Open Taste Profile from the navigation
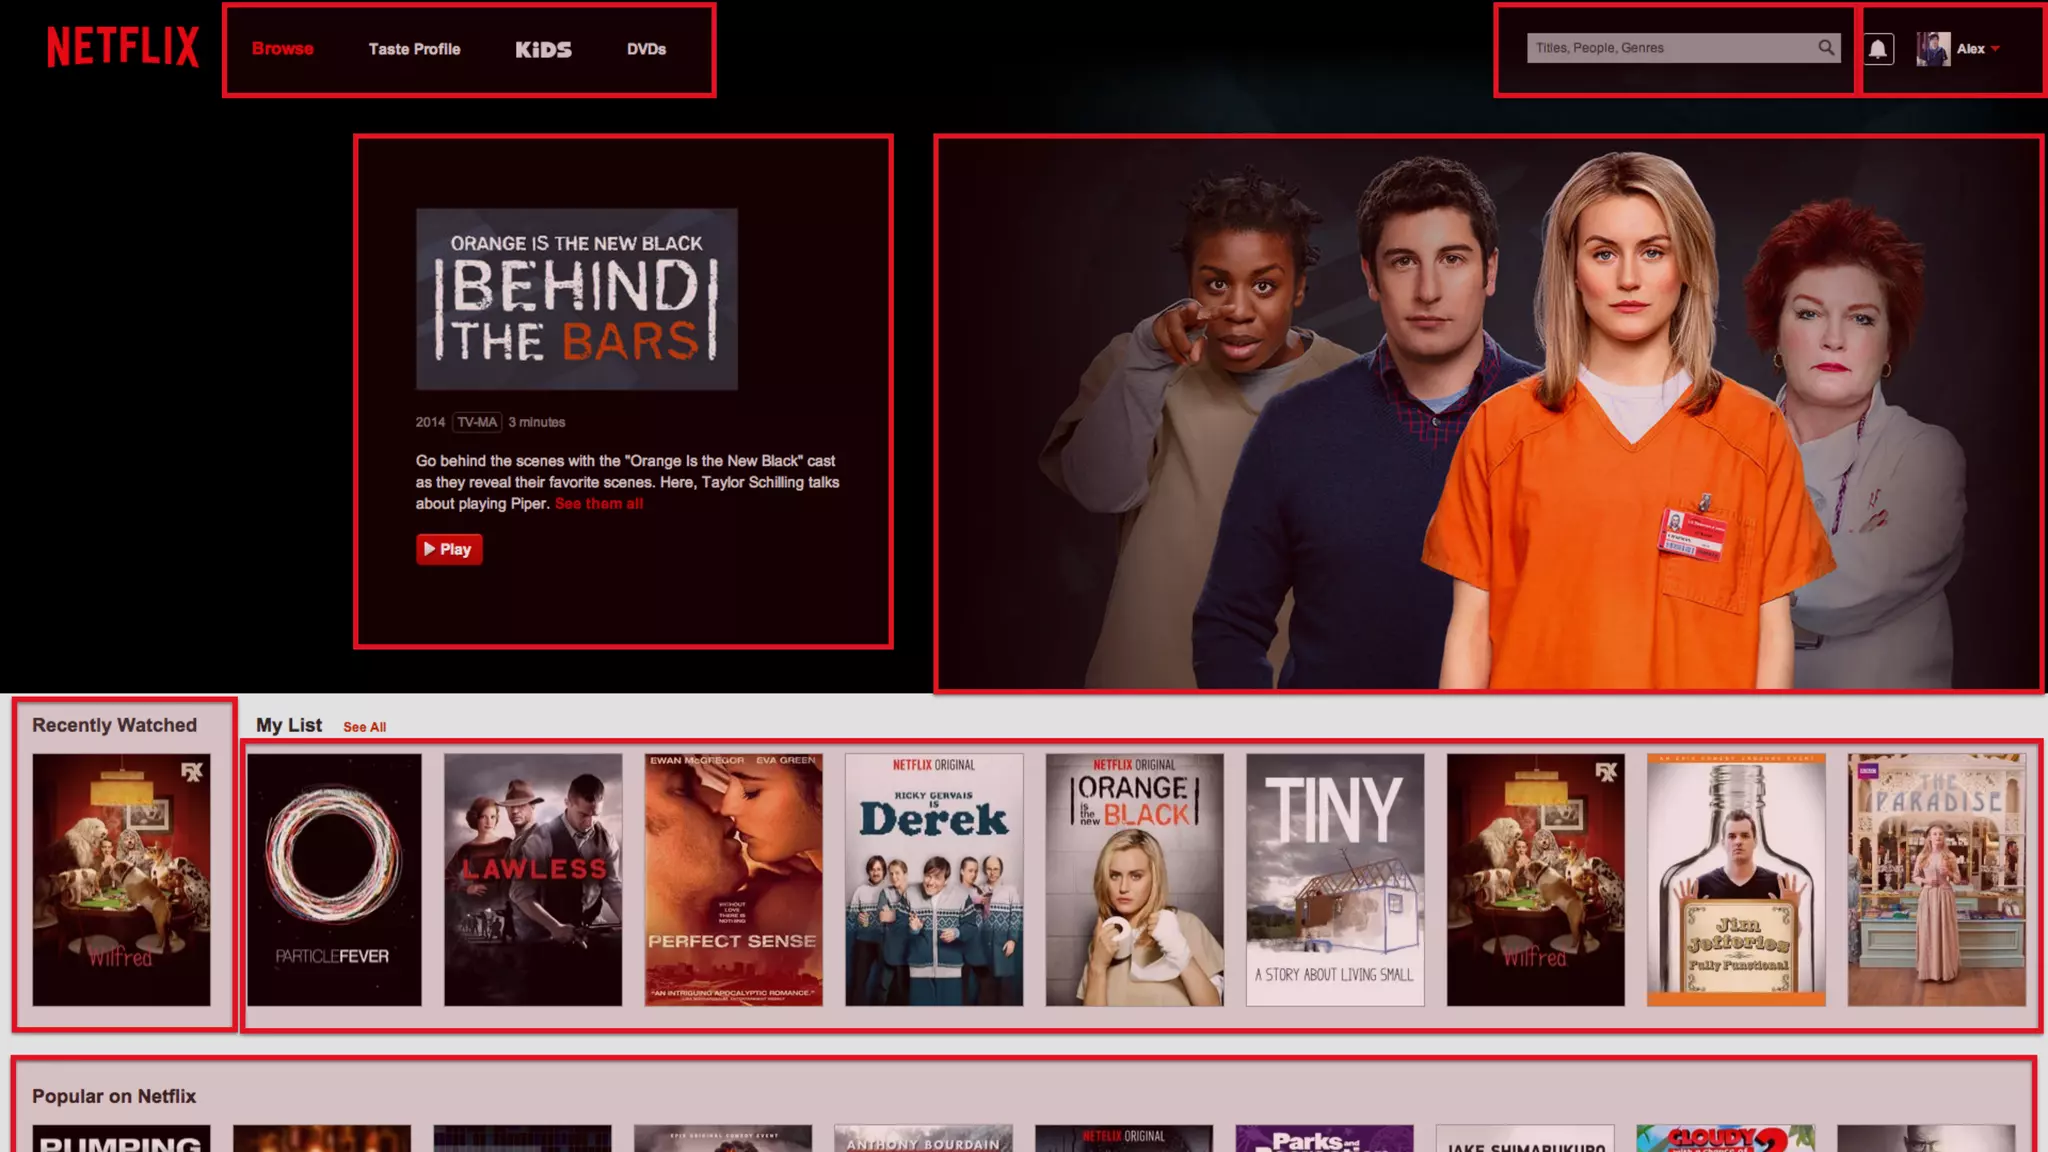This screenshot has height=1152, width=2048. pos(414,49)
